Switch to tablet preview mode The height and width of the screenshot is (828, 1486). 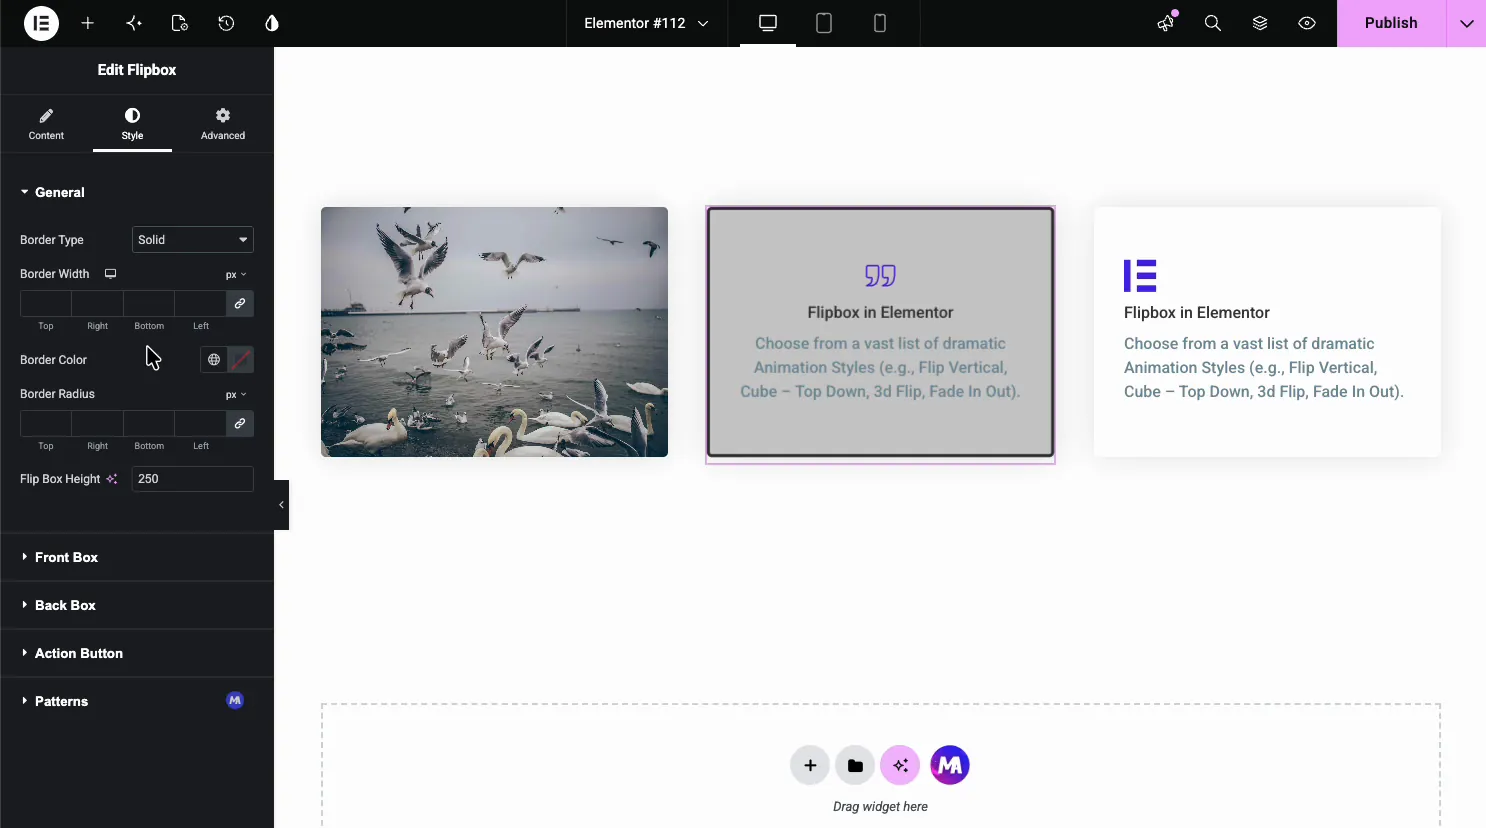click(824, 23)
